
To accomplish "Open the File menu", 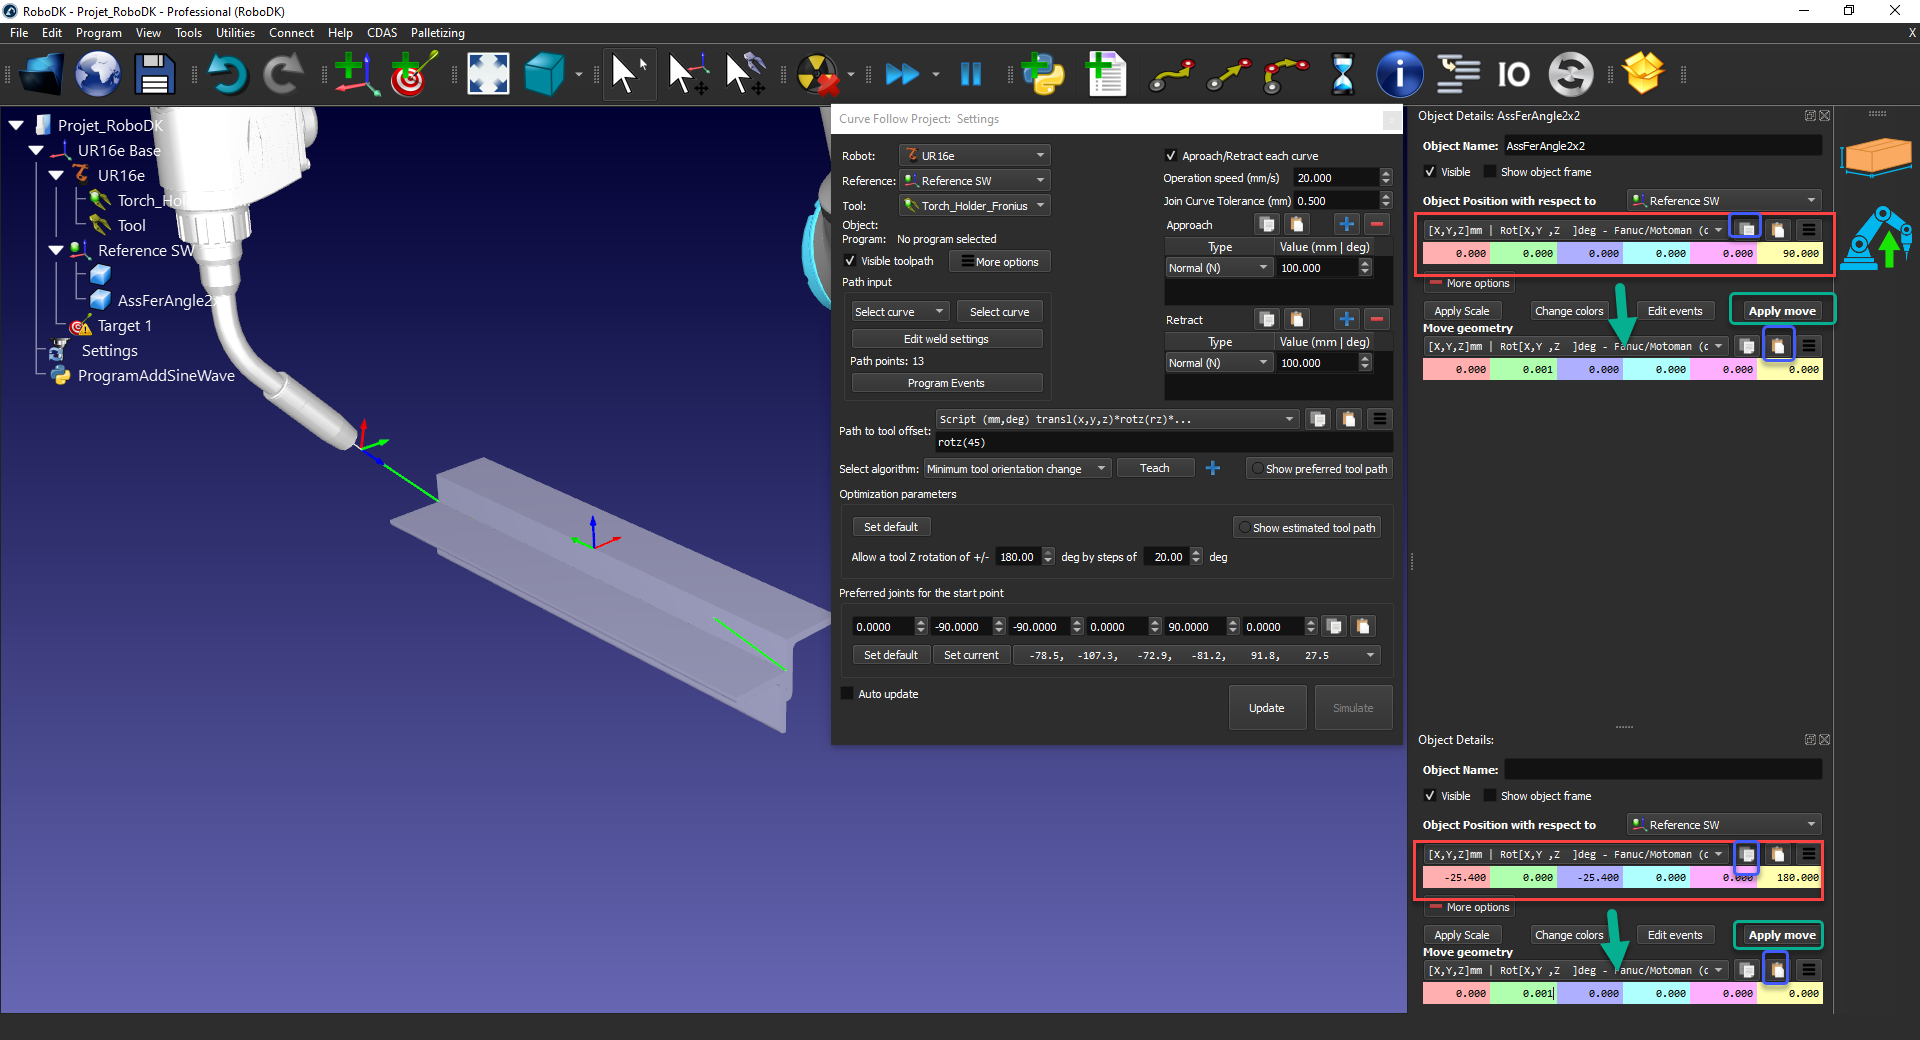I will coord(19,33).
